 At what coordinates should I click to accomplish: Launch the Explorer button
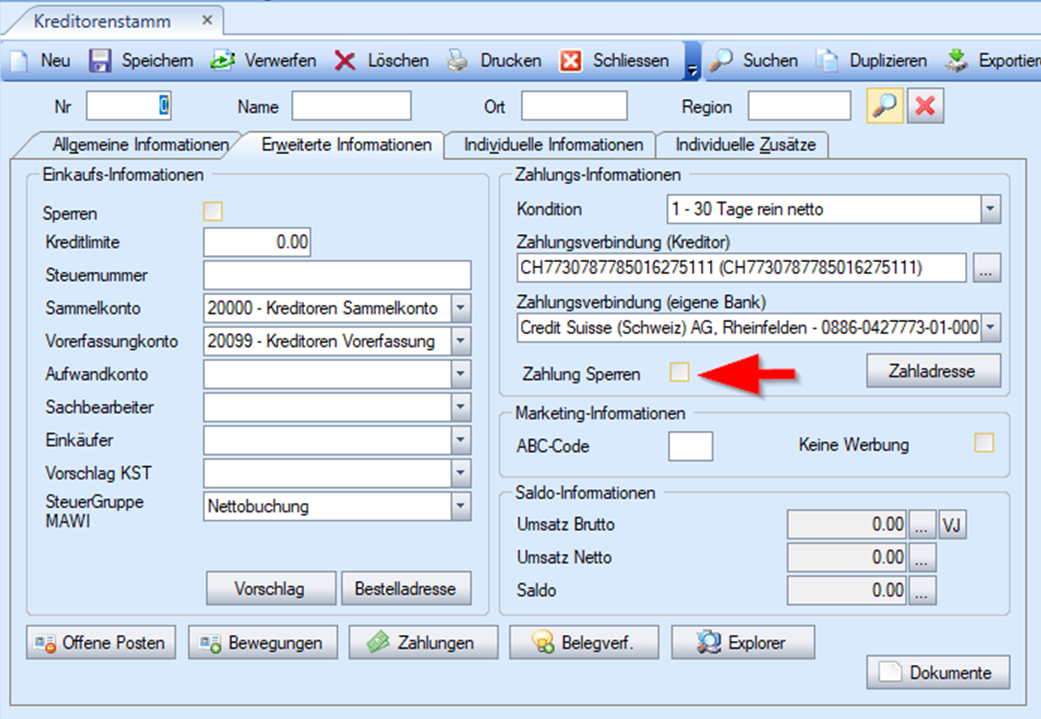coord(743,642)
